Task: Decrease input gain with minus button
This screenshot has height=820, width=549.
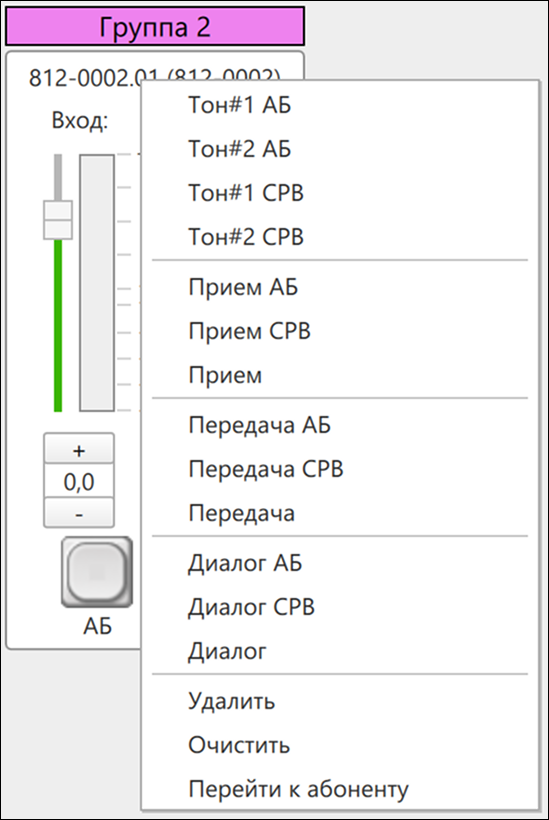Action: pyautogui.click(x=79, y=513)
